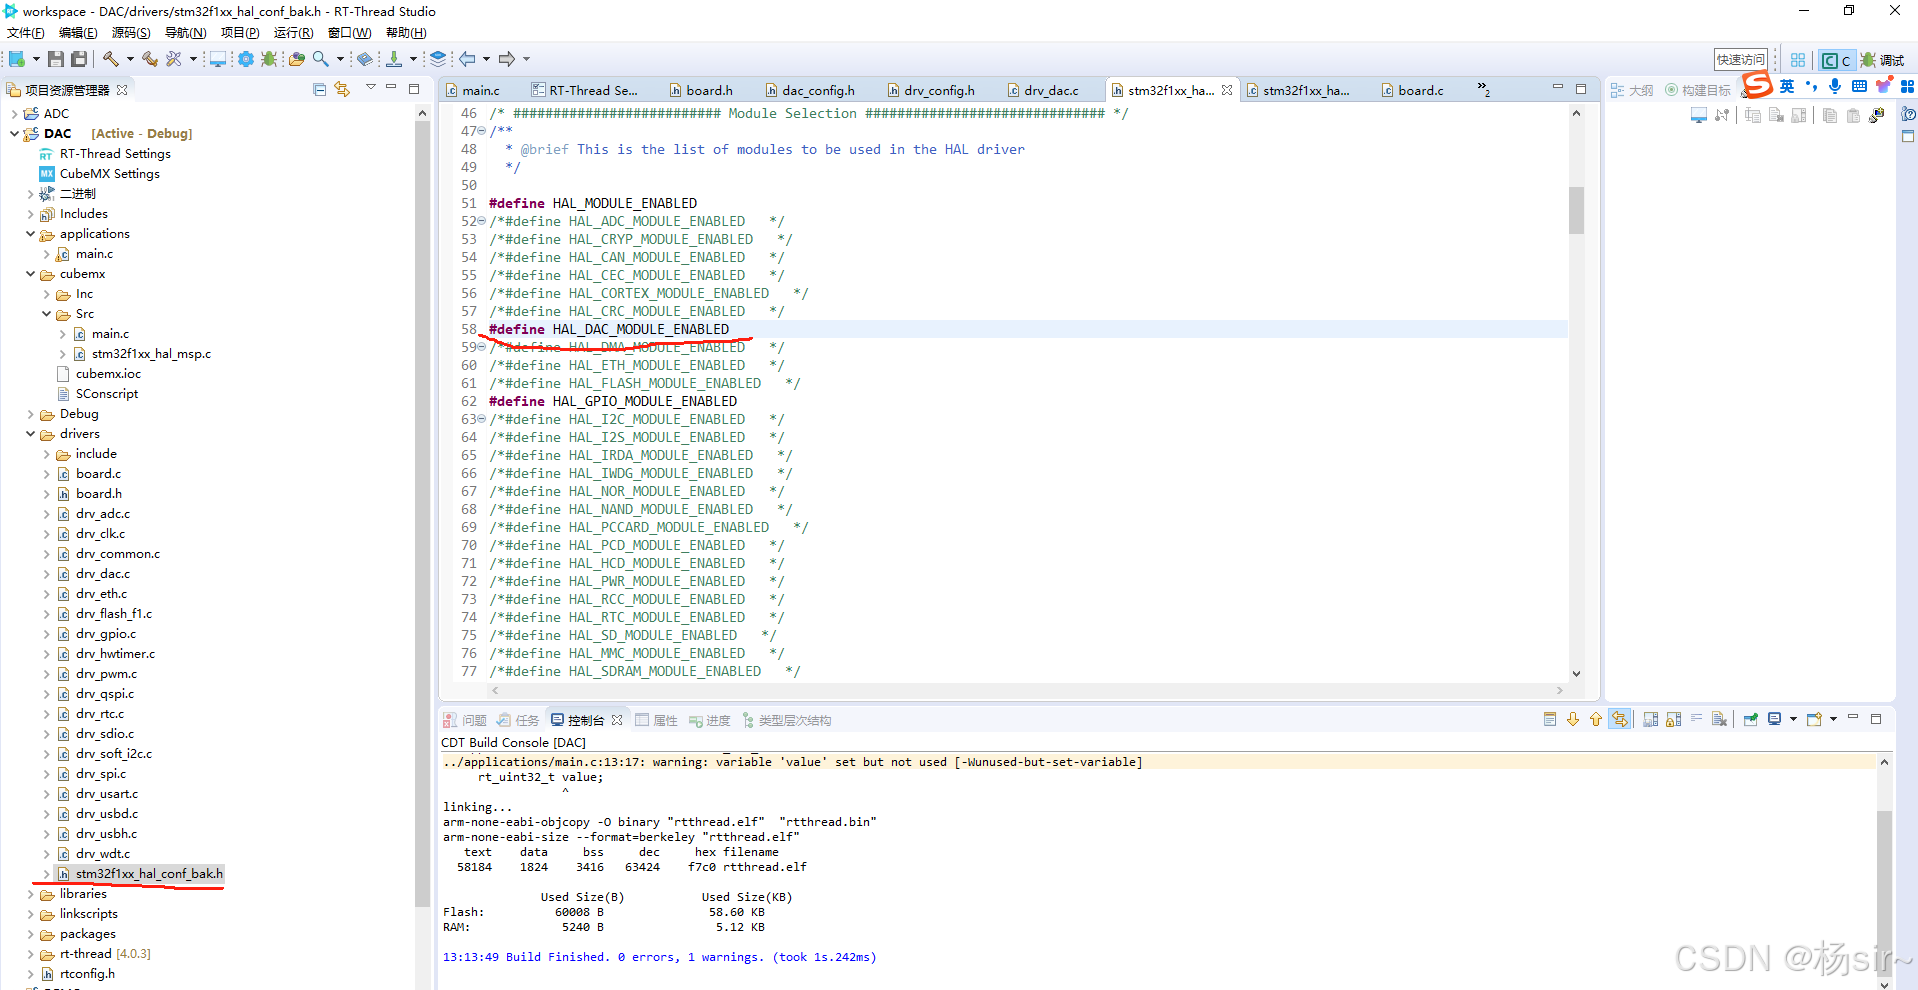Click the Sogou soft keyboard icon

tap(1859, 87)
